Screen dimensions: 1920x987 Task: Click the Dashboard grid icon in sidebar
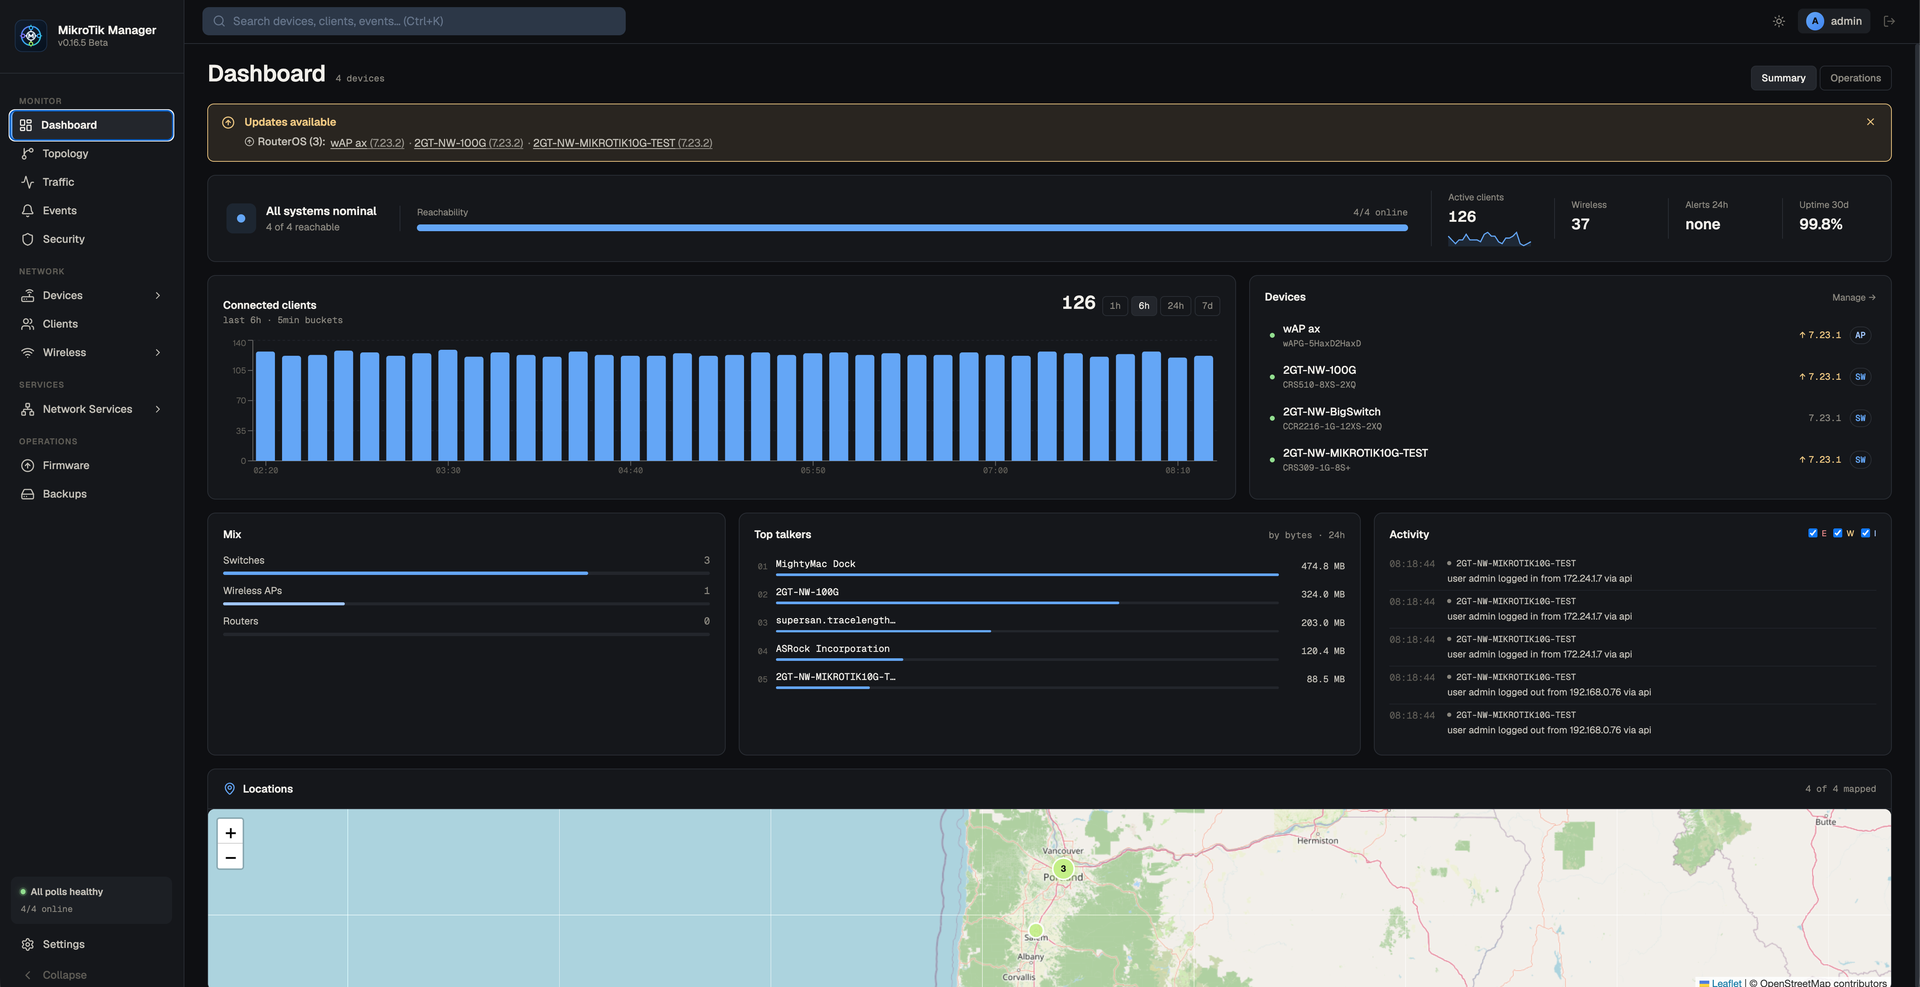26,125
